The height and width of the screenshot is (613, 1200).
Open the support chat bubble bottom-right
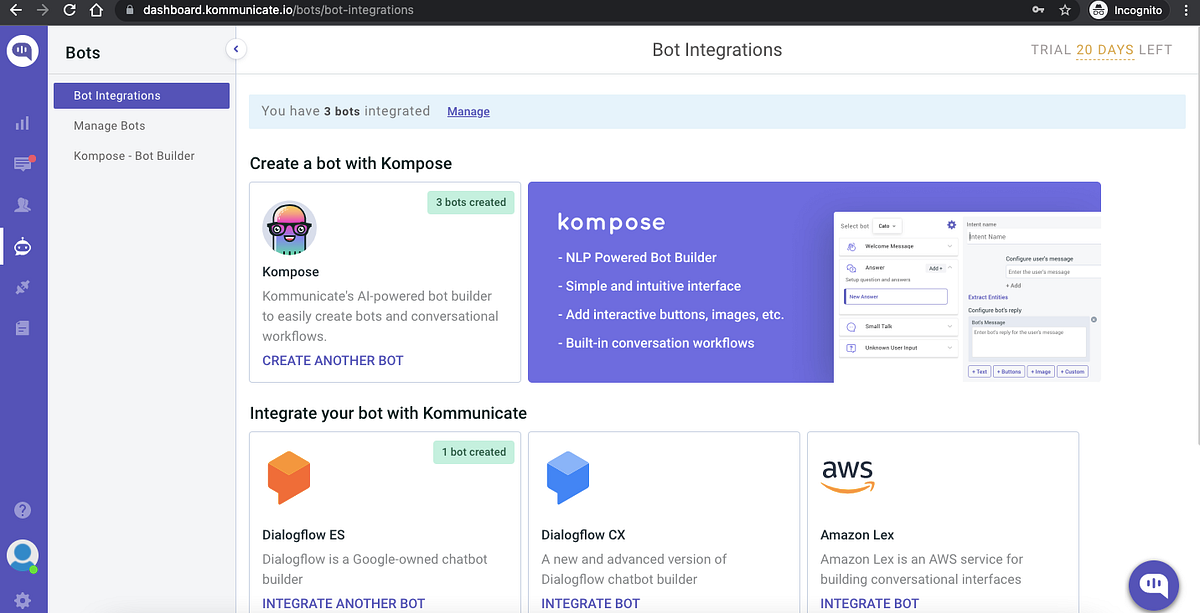(x=1153, y=585)
